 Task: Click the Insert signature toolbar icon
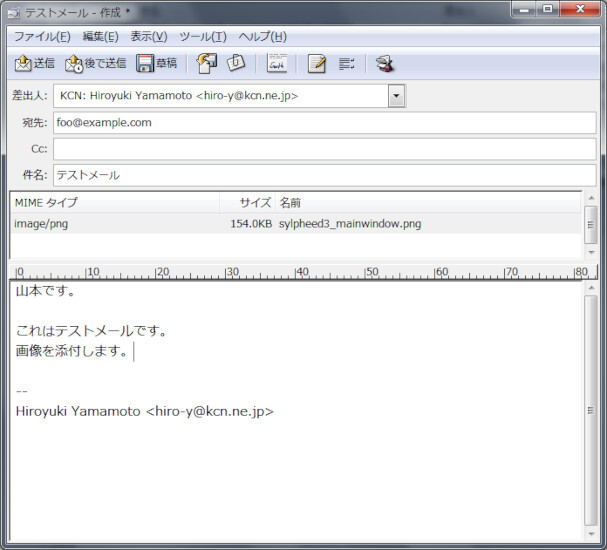coord(277,64)
